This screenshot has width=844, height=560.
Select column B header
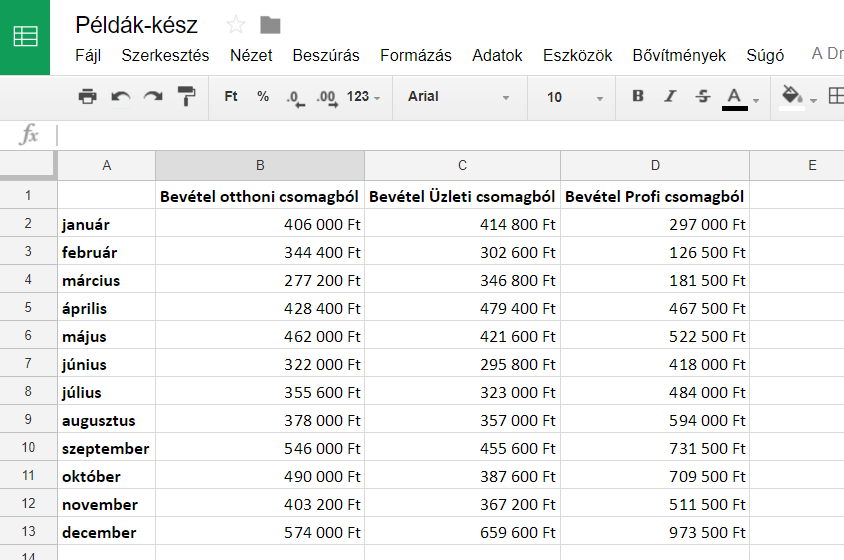pyautogui.click(x=260, y=166)
